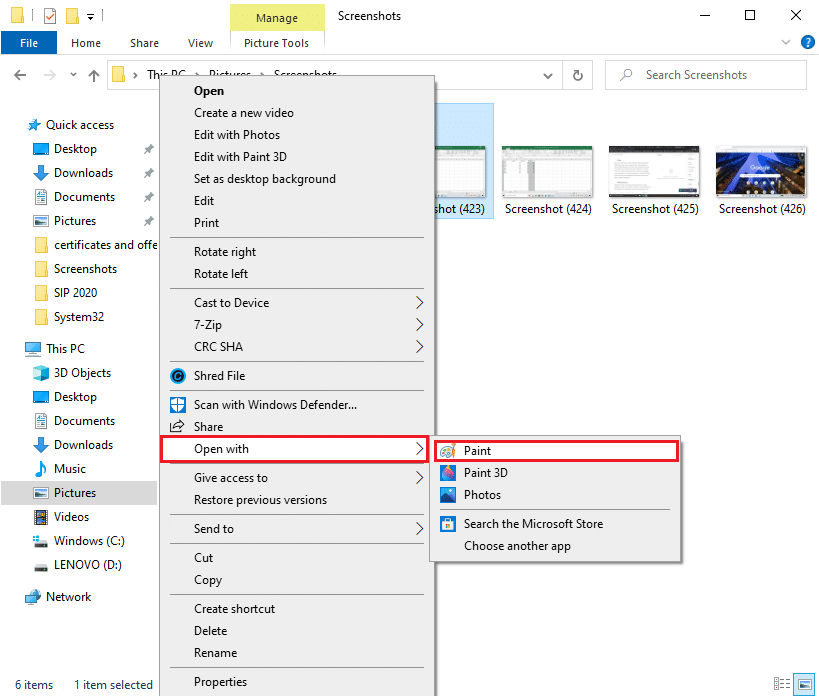
Task: Click Search the Microsoft Store
Action: pyautogui.click(x=533, y=523)
